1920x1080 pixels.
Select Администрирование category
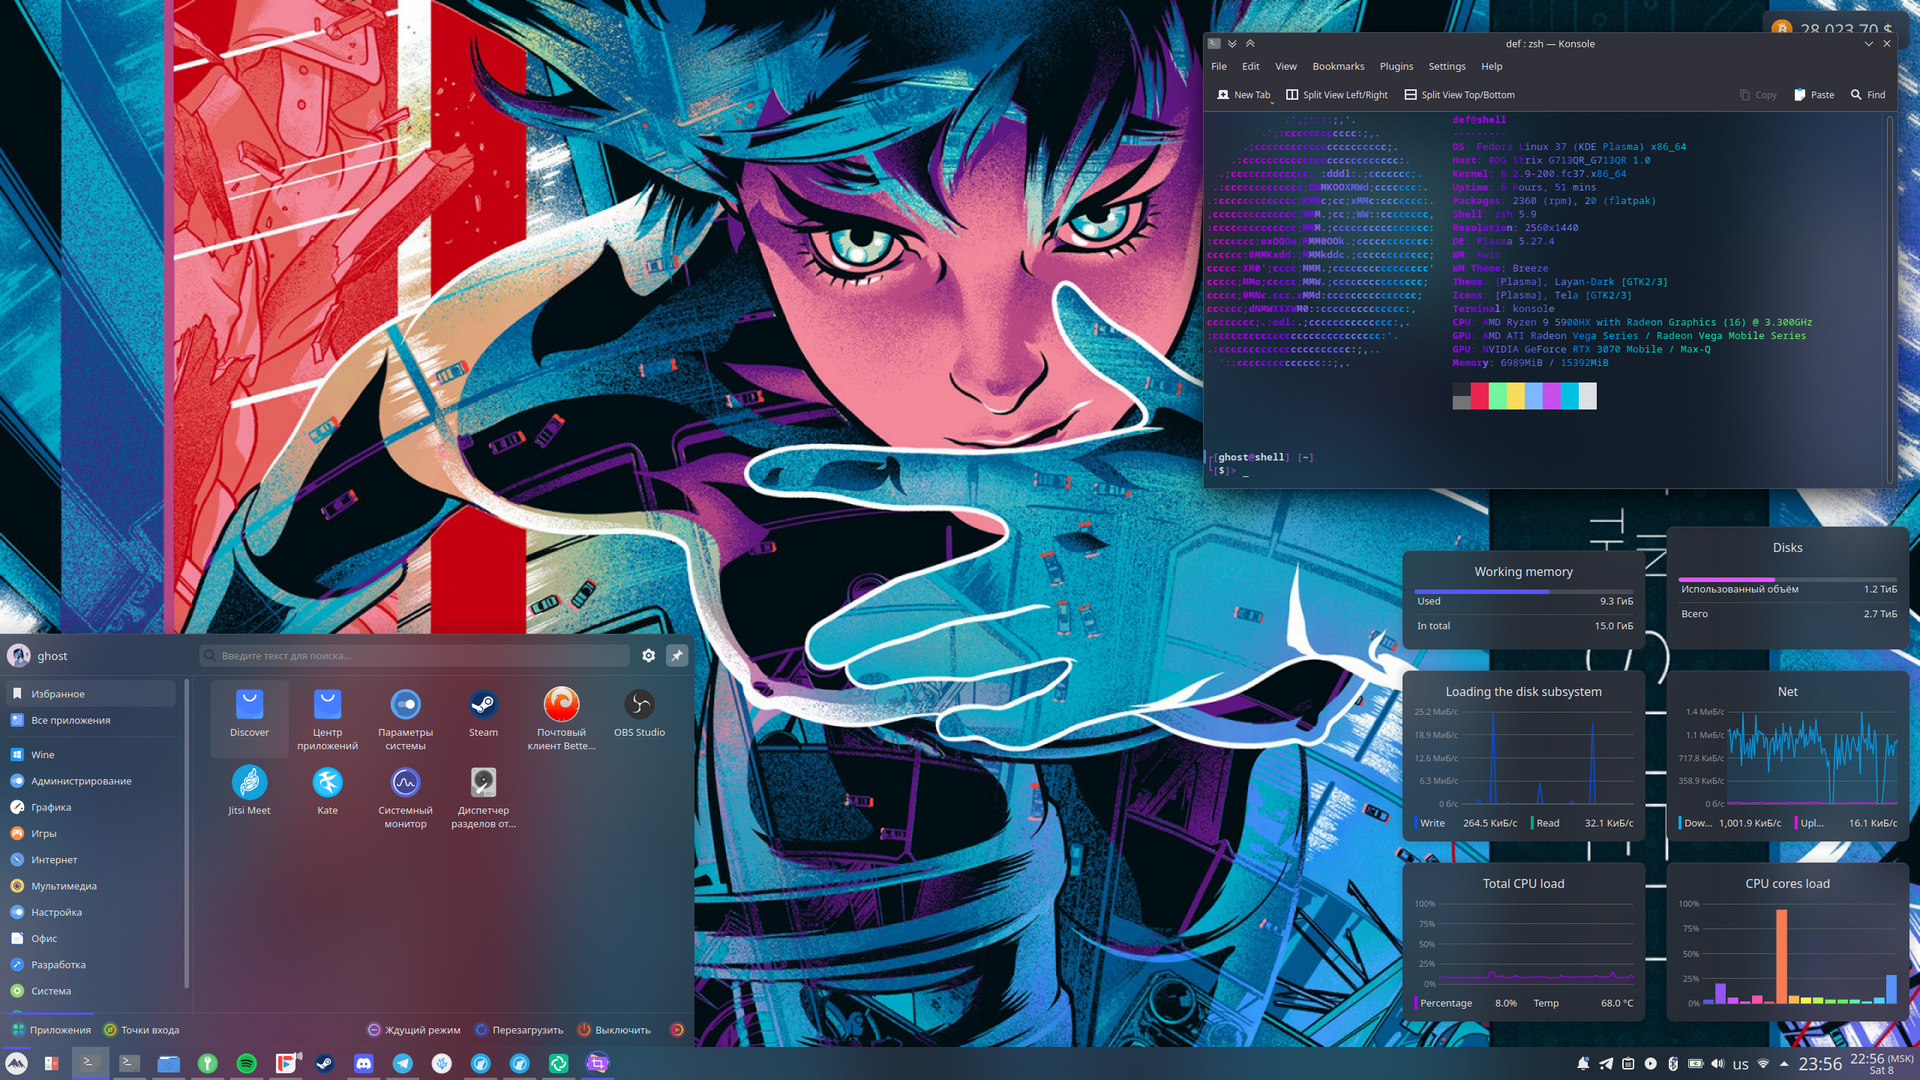(x=90, y=781)
